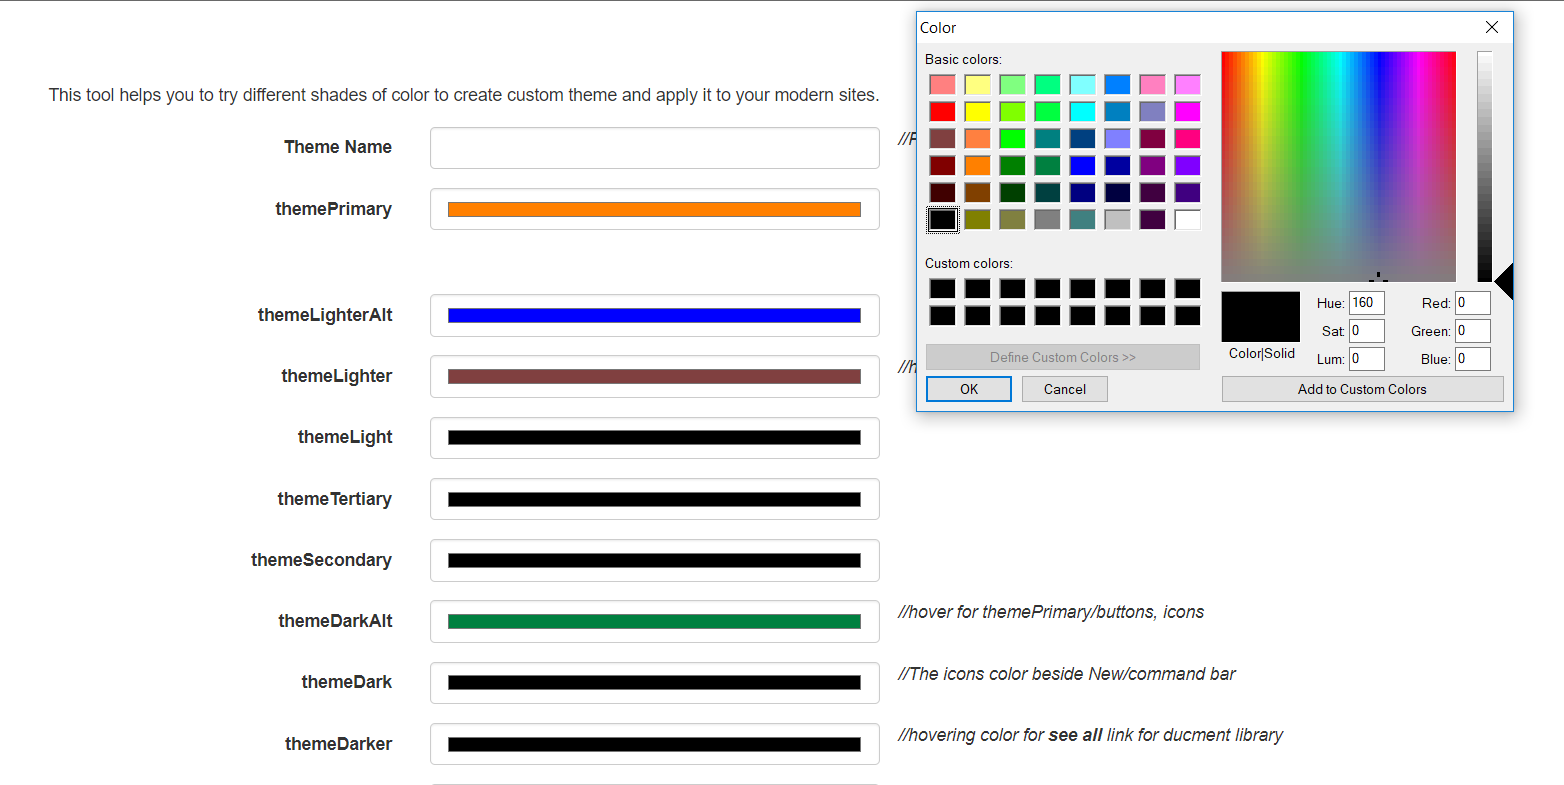
Task: Click the blue themeLighterAlt color bar
Action: pyautogui.click(x=654, y=314)
